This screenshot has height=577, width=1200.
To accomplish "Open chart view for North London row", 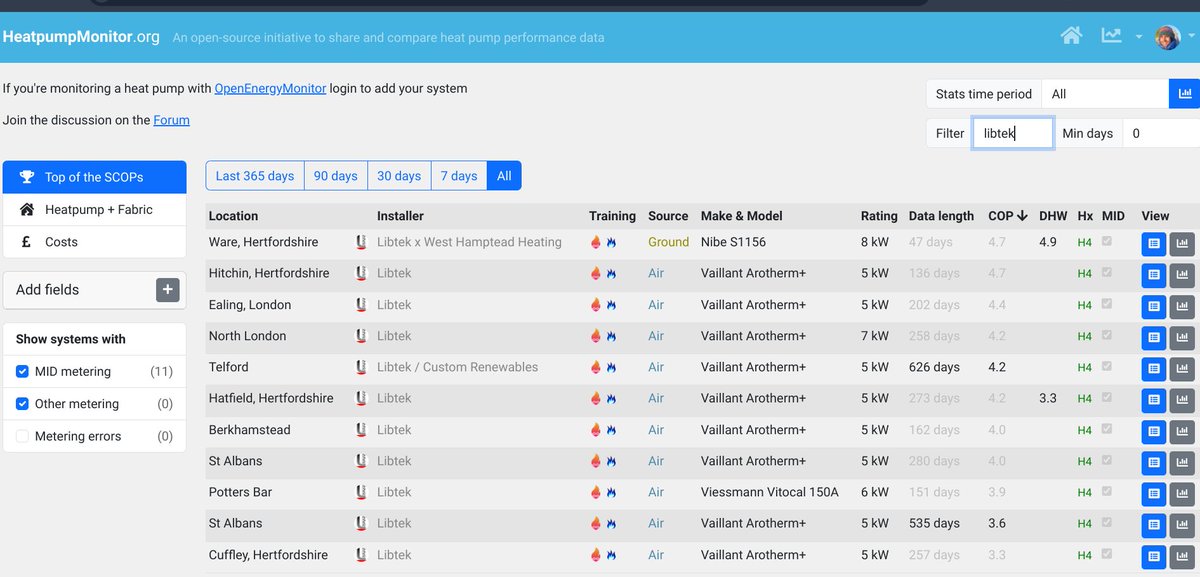I will (1182, 337).
